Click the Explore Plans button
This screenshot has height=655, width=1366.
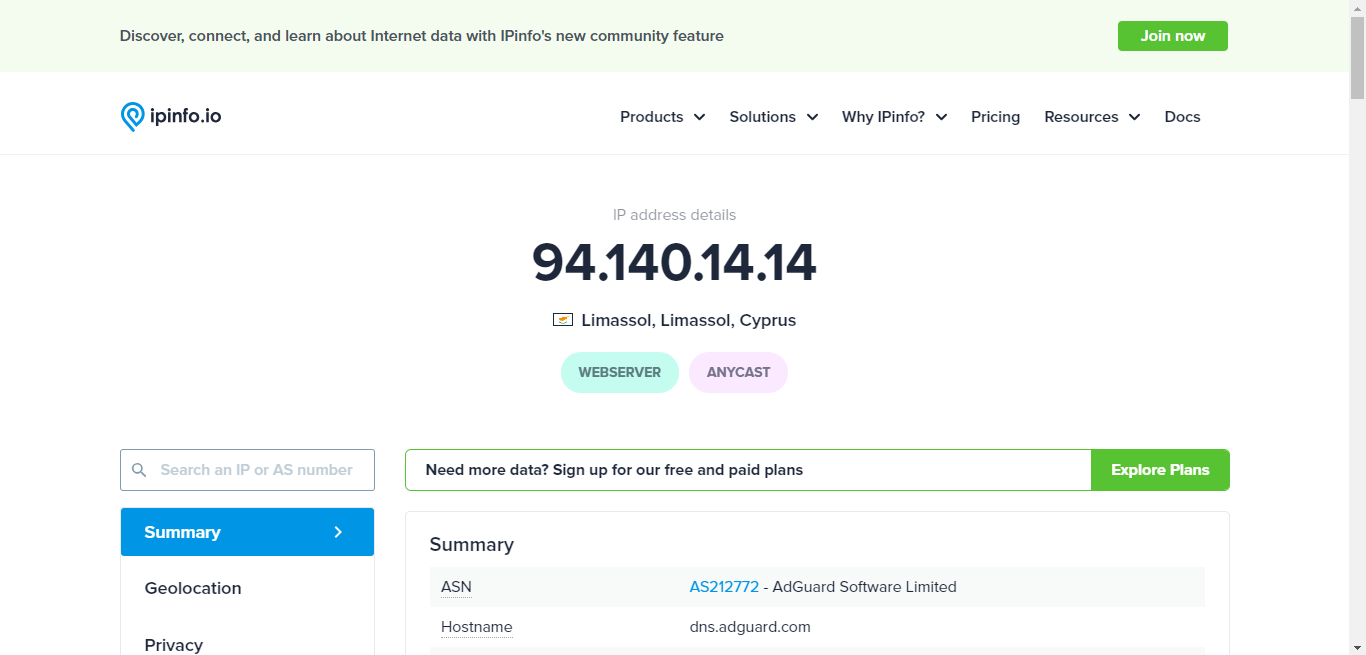(x=1160, y=470)
